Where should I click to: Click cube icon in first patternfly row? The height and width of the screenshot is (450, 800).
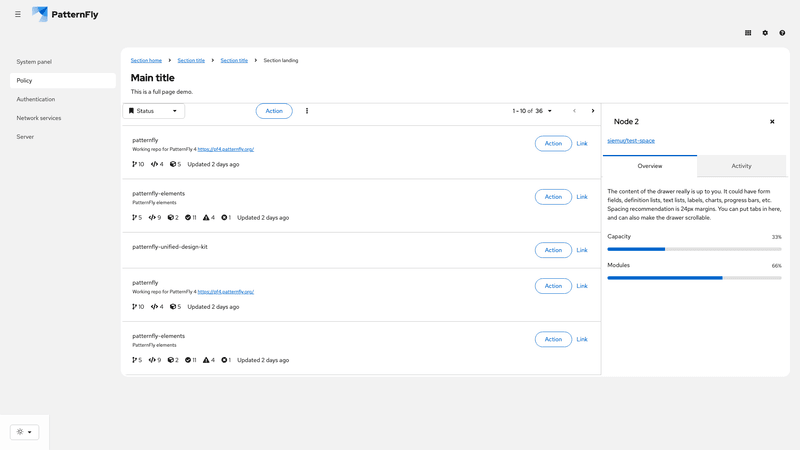coord(173,164)
